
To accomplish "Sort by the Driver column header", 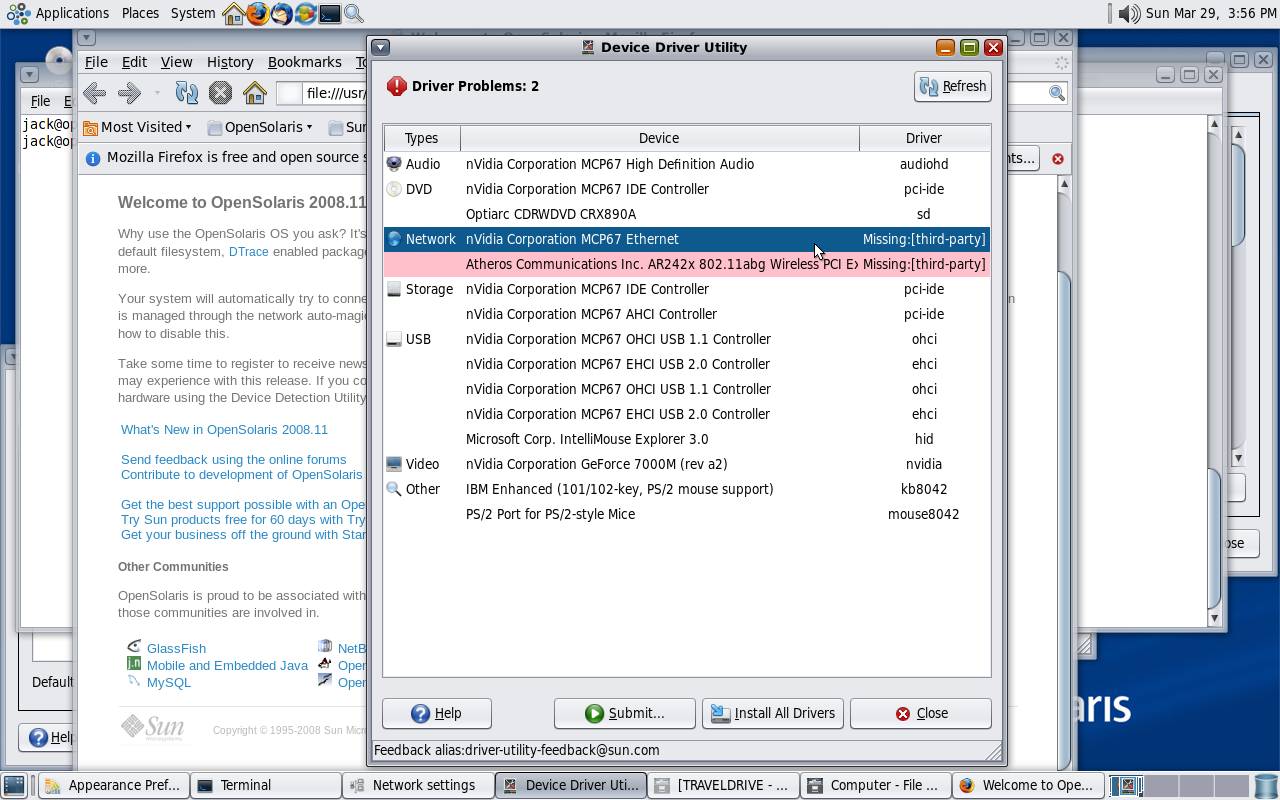I will pos(924,138).
